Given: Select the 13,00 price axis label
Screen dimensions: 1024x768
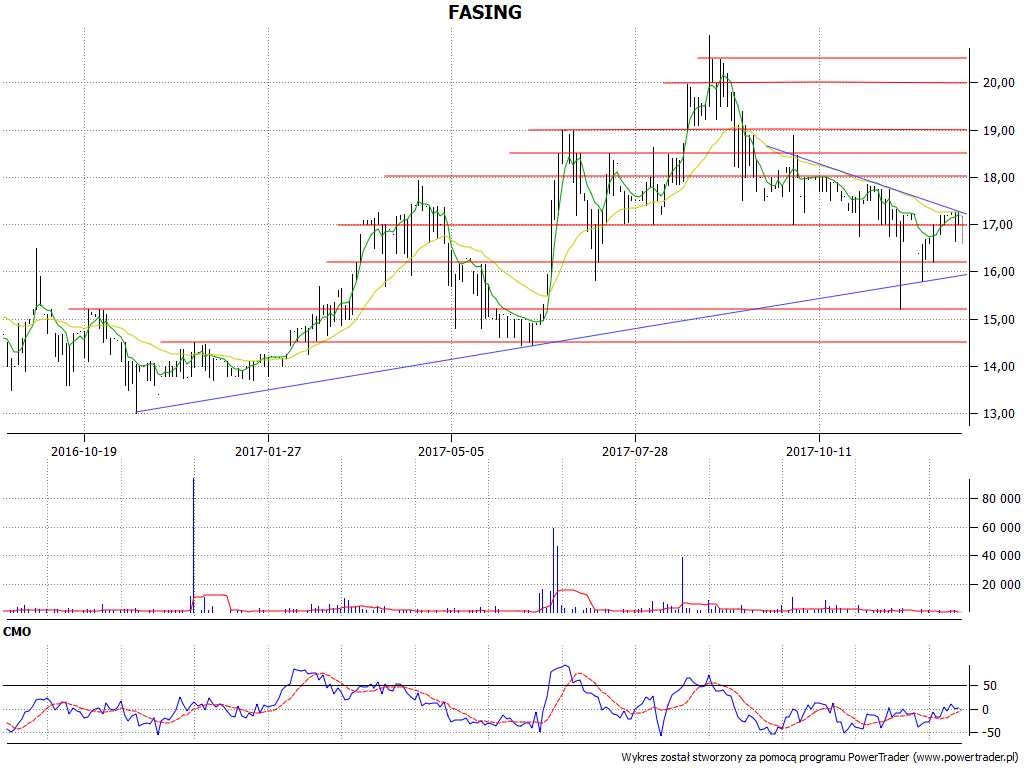Looking at the screenshot, I should coord(999,413).
